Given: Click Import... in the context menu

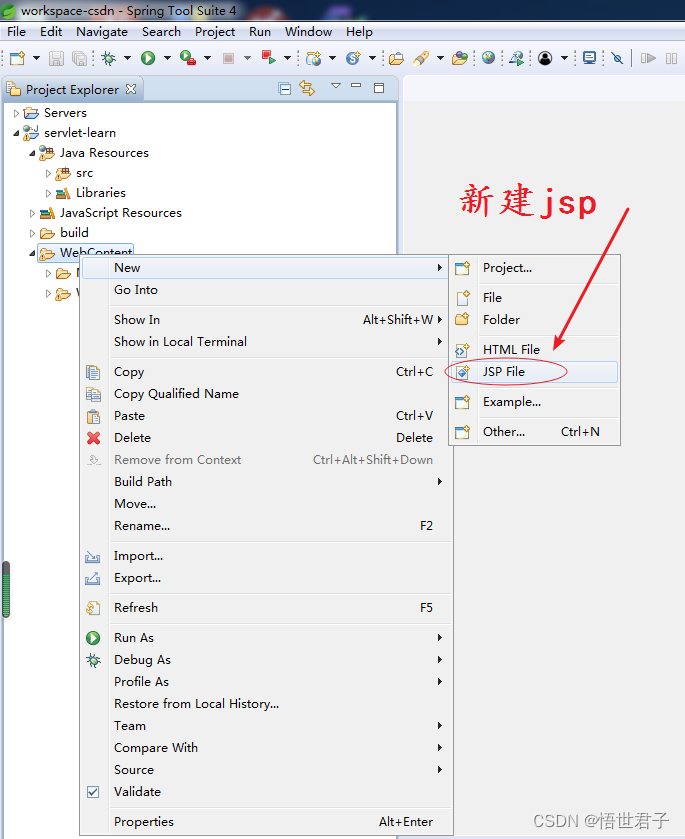Looking at the screenshot, I should pos(266,556).
